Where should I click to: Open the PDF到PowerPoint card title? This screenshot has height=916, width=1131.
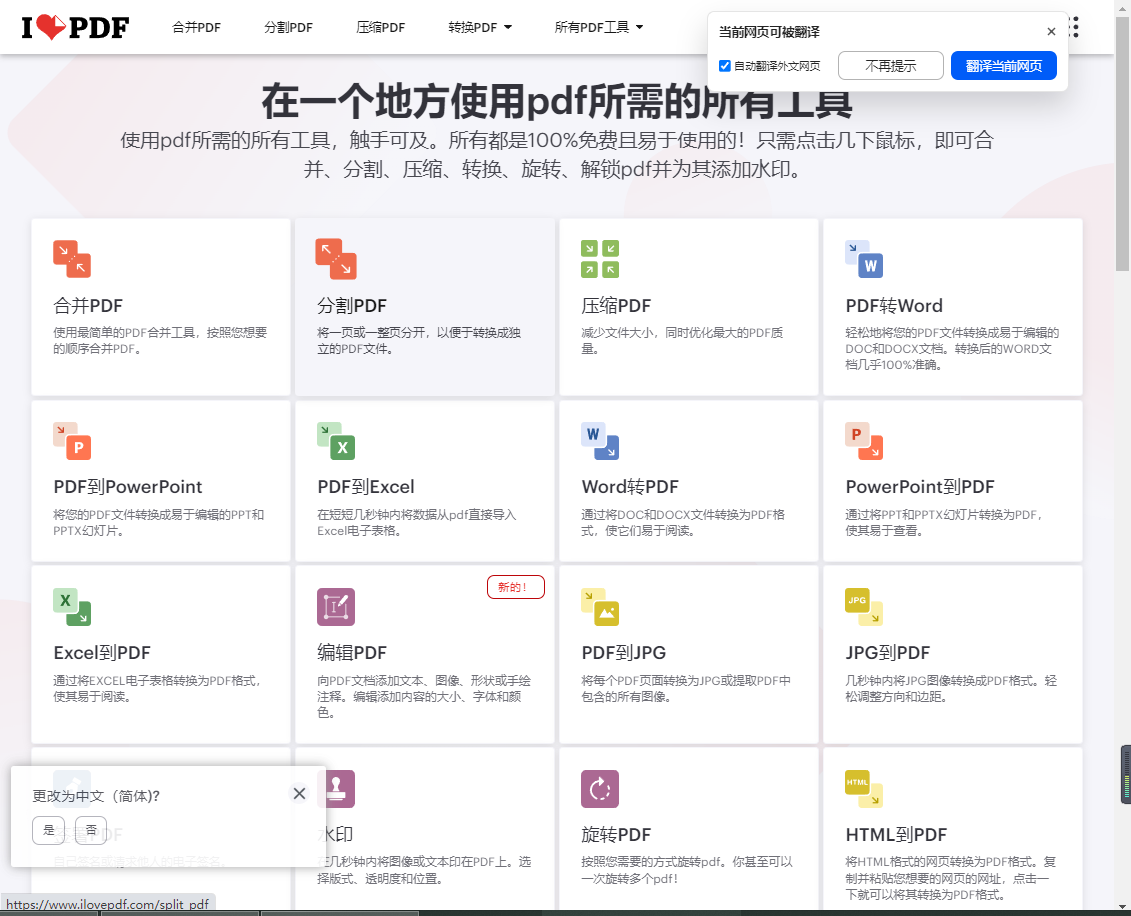(x=128, y=487)
